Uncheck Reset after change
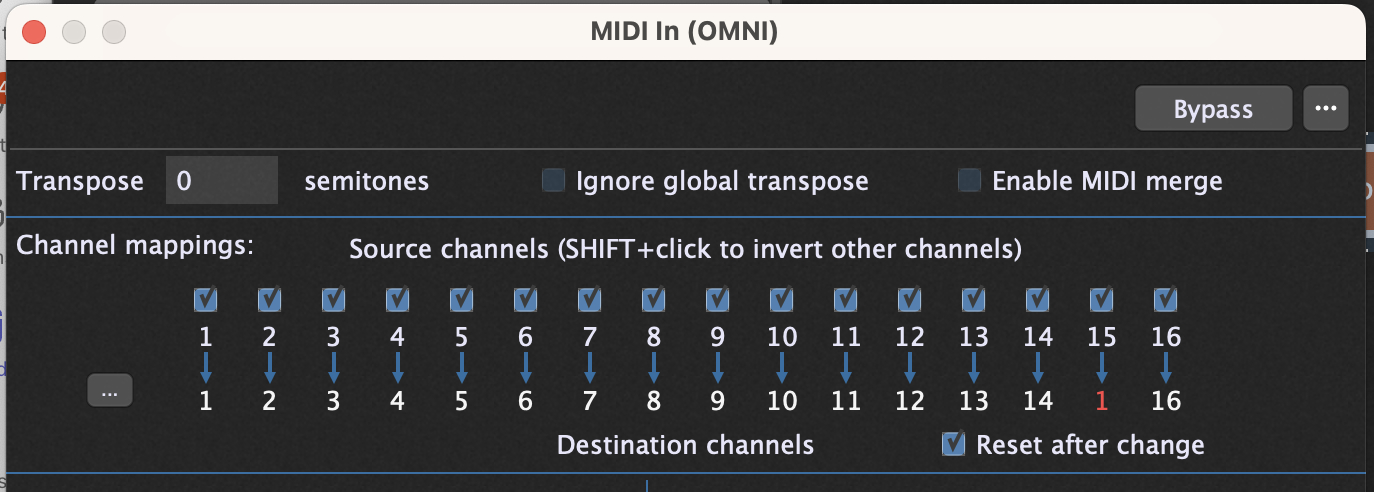The width and height of the screenshot is (1374, 492). click(x=954, y=444)
